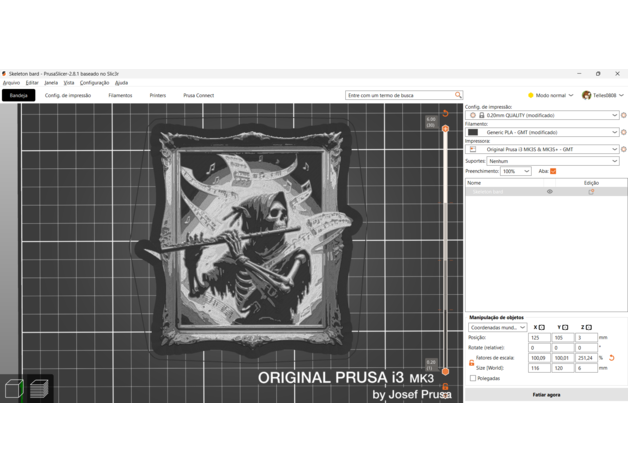The width and height of the screenshot is (628, 472).
Task: Click the Fatiar agora button
Action: (546, 395)
